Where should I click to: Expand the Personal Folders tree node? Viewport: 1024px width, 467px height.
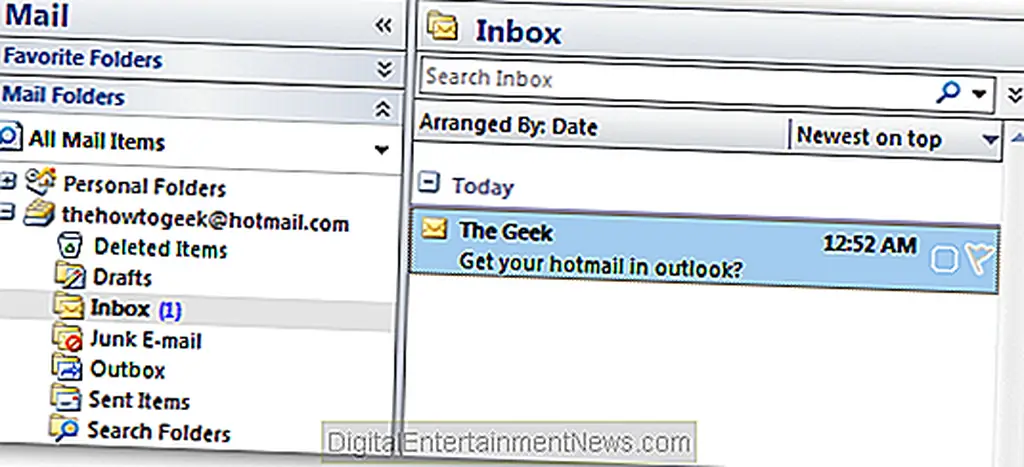pos(9,181)
